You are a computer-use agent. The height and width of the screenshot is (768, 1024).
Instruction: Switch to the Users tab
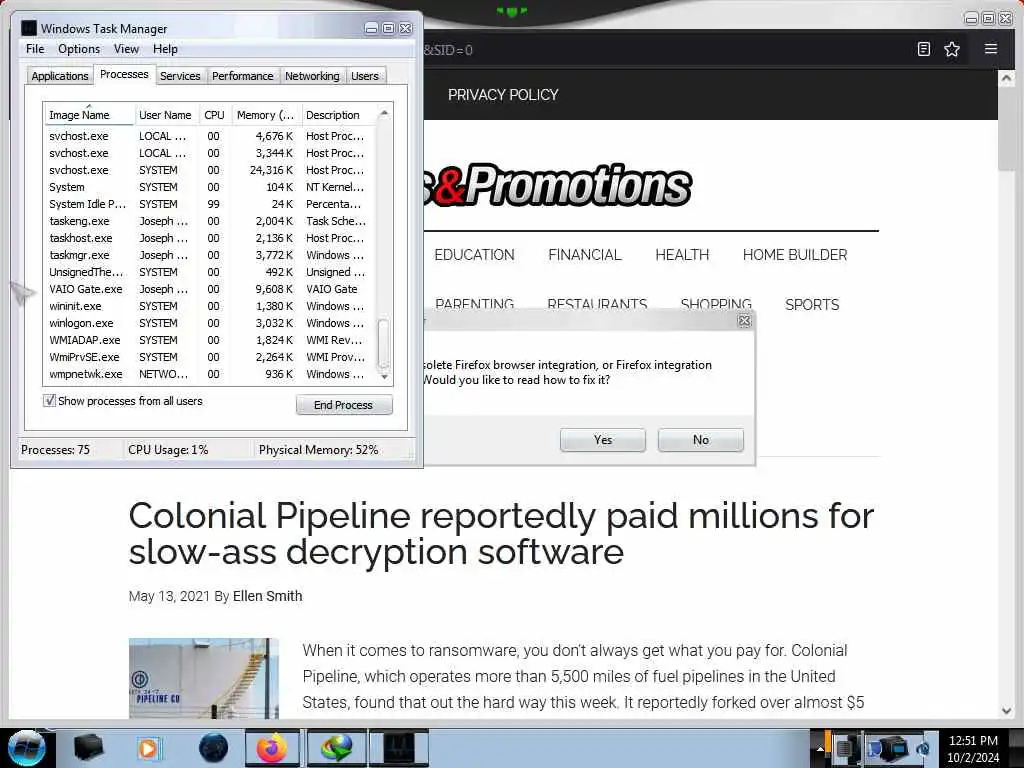364,76
